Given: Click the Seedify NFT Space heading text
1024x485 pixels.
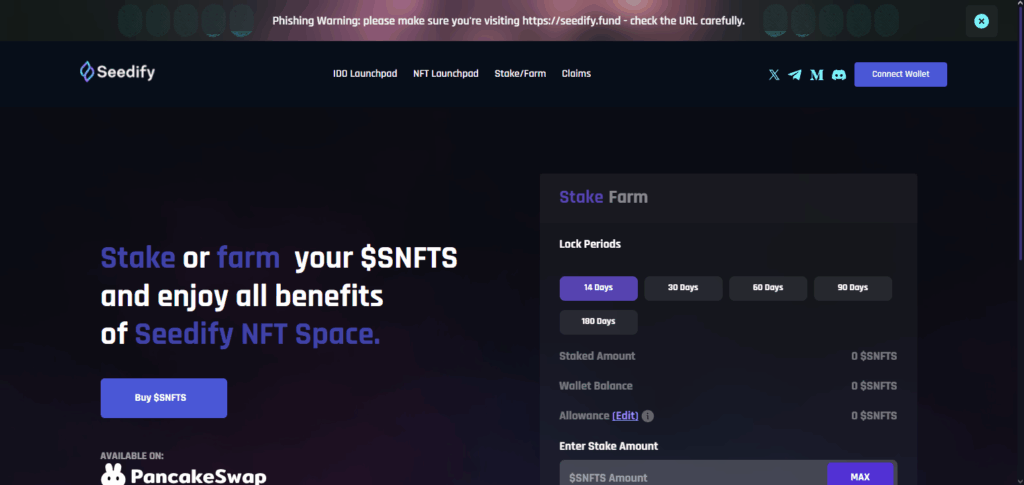Looking at the screenshot, I should 257,335.
